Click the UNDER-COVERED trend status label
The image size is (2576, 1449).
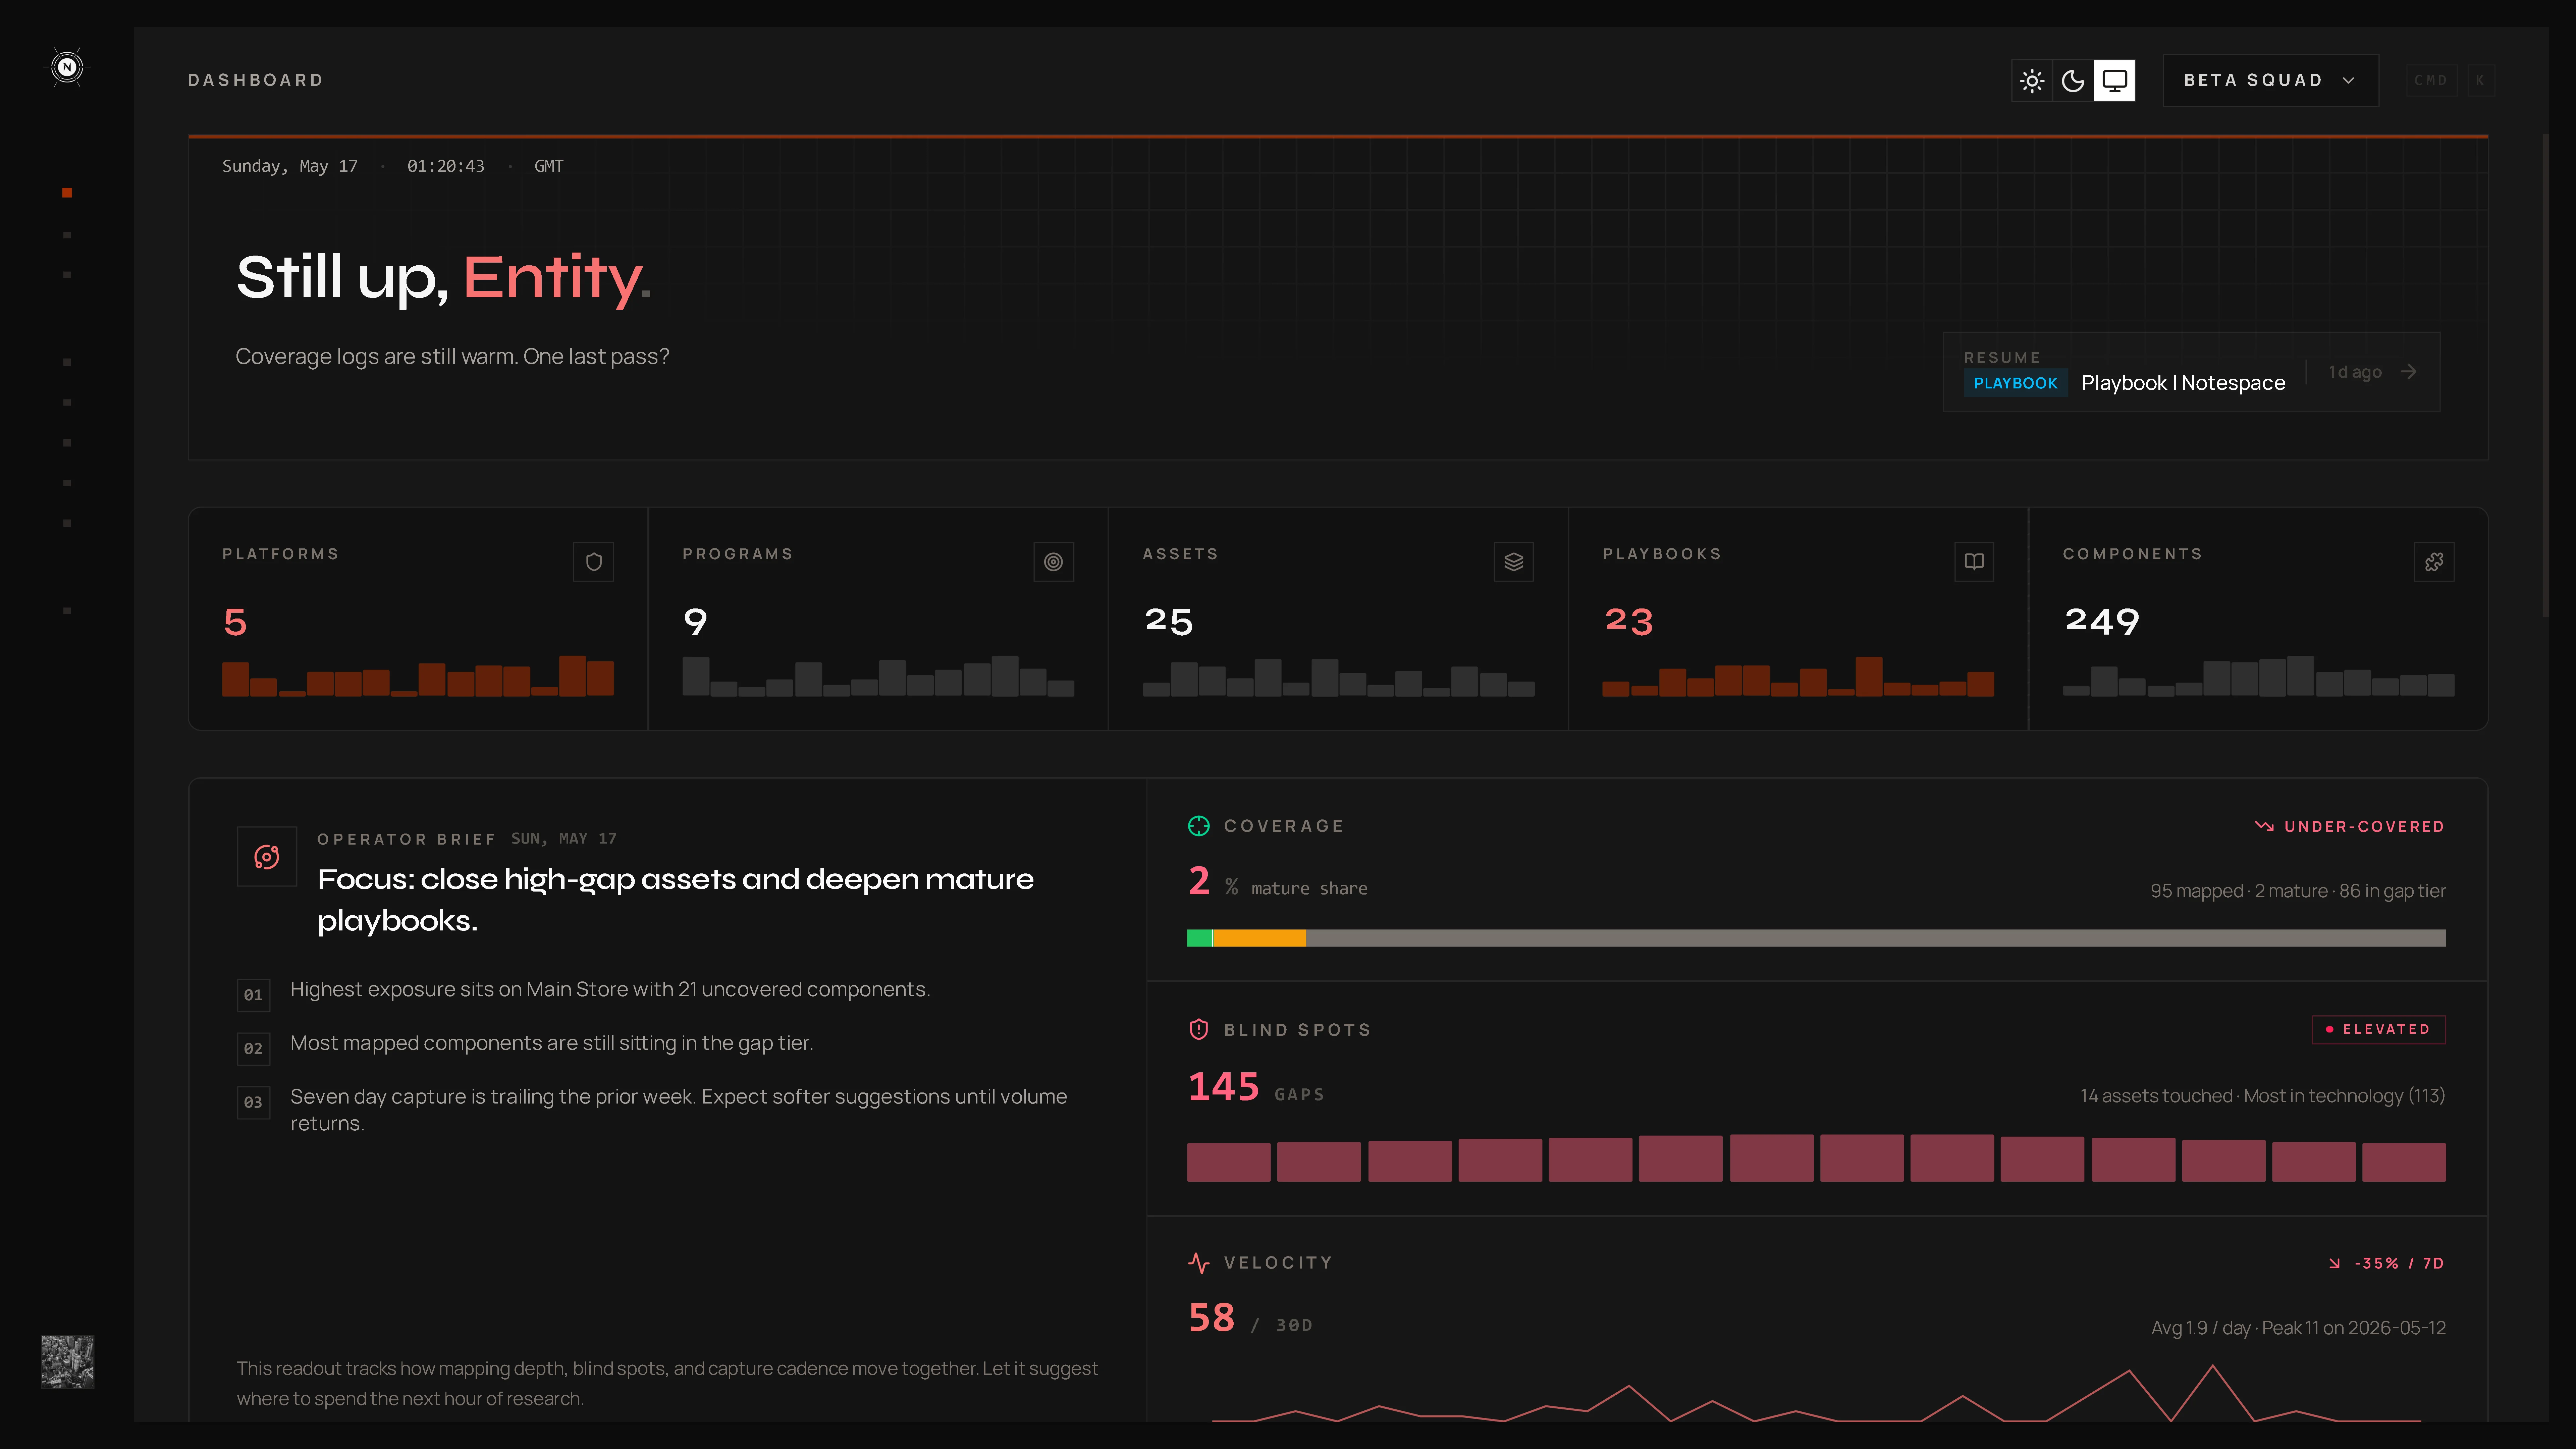point(2364,827)
